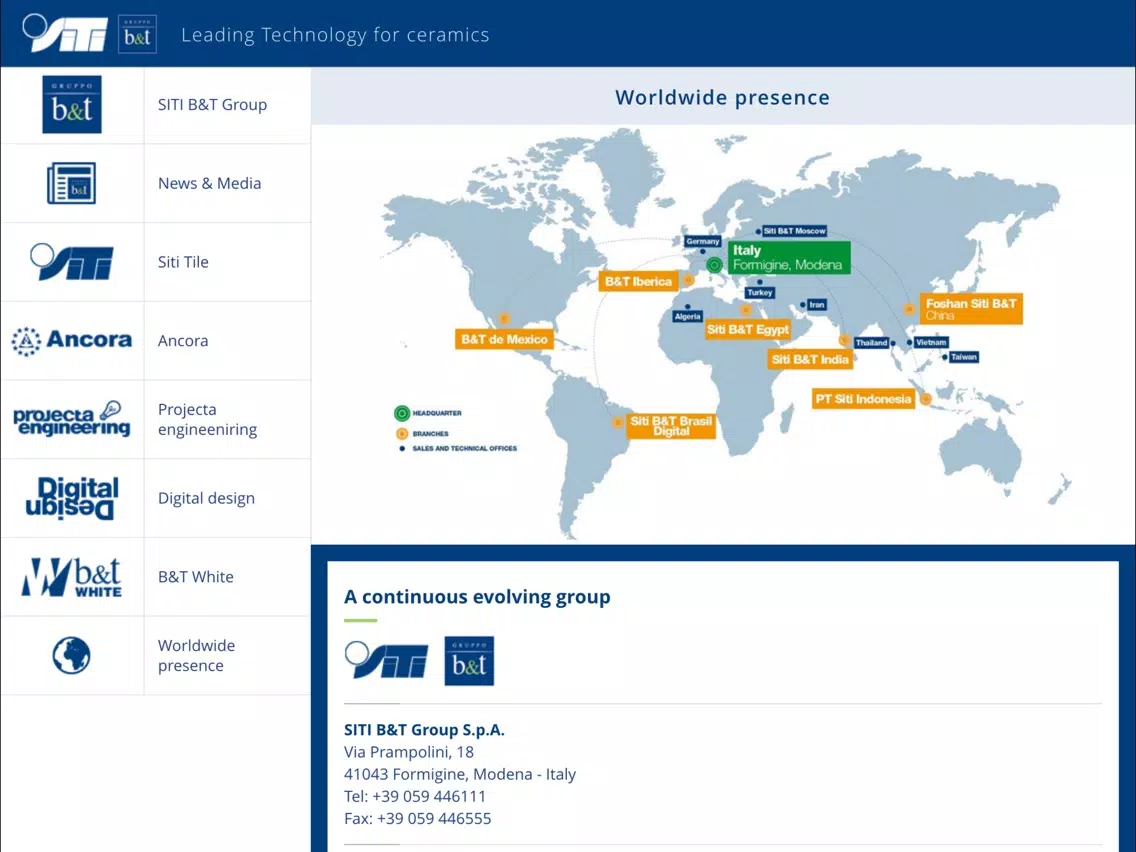Click the 41043 Formigine, Modena - Italy line

pos(460,774)
